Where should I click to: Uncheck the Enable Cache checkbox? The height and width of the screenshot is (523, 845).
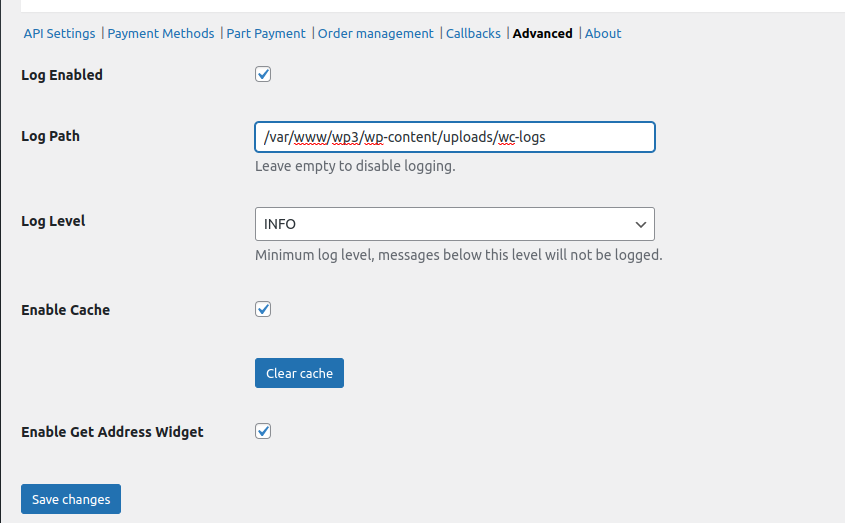[263, 309]
